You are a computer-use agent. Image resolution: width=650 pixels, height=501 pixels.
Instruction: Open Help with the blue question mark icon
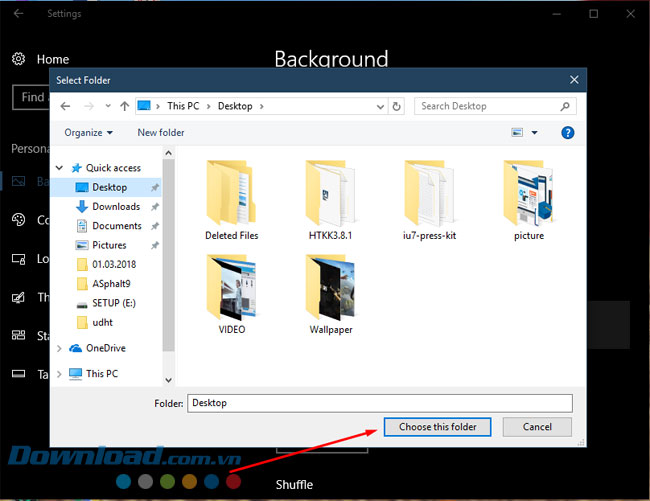point(568,133)
